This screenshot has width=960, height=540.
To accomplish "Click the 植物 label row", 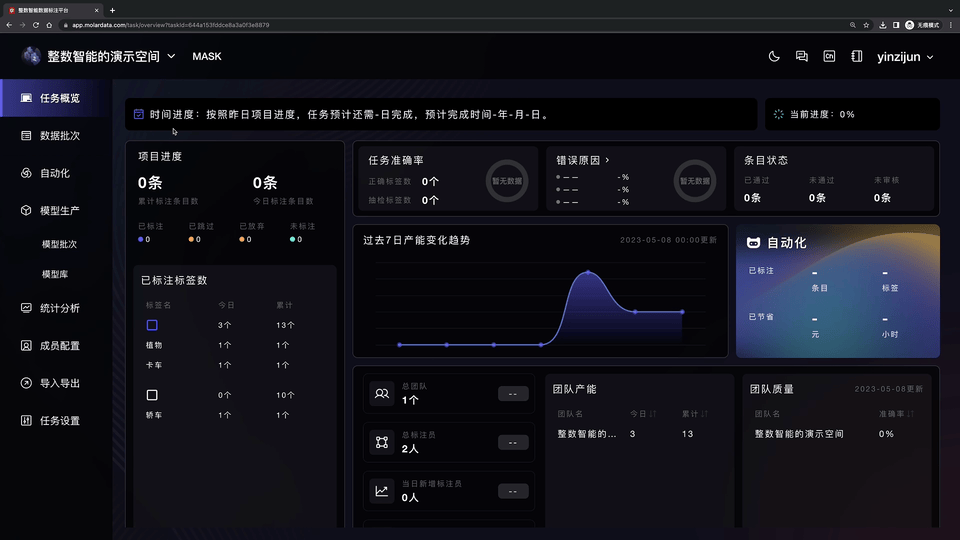I will point(234,345).
